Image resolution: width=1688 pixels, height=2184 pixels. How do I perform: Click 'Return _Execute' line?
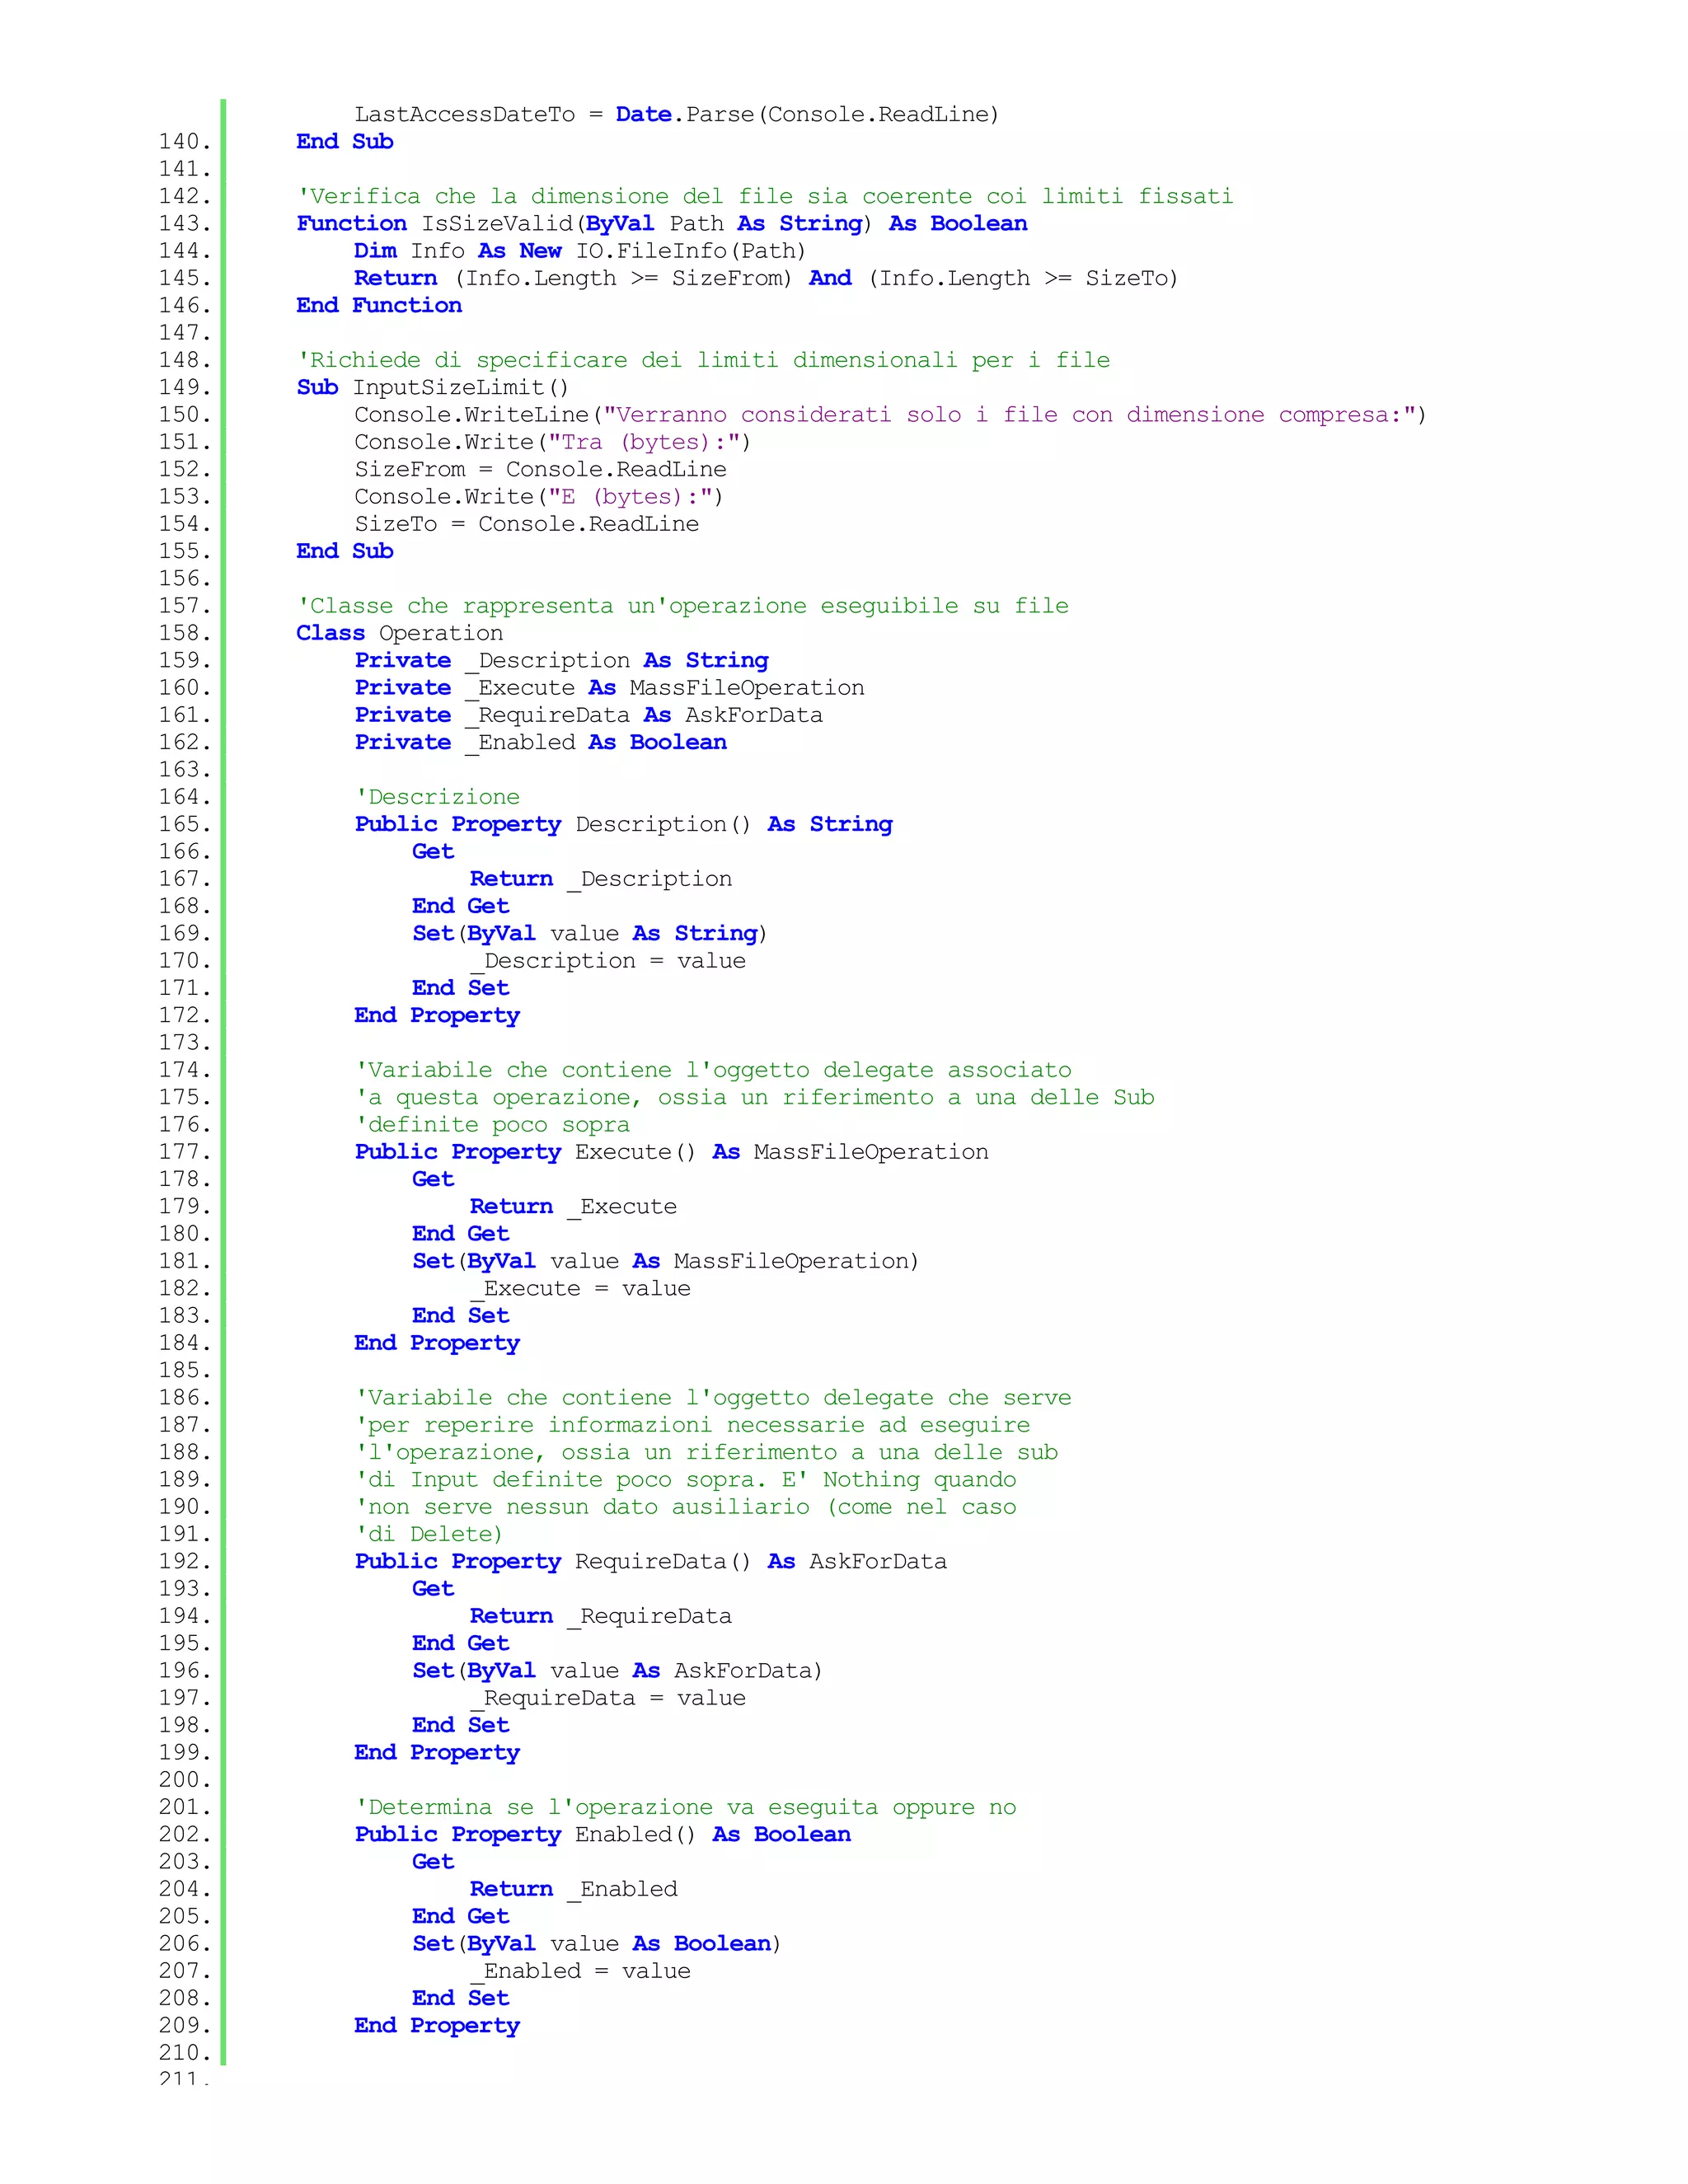pos(573,1207)
